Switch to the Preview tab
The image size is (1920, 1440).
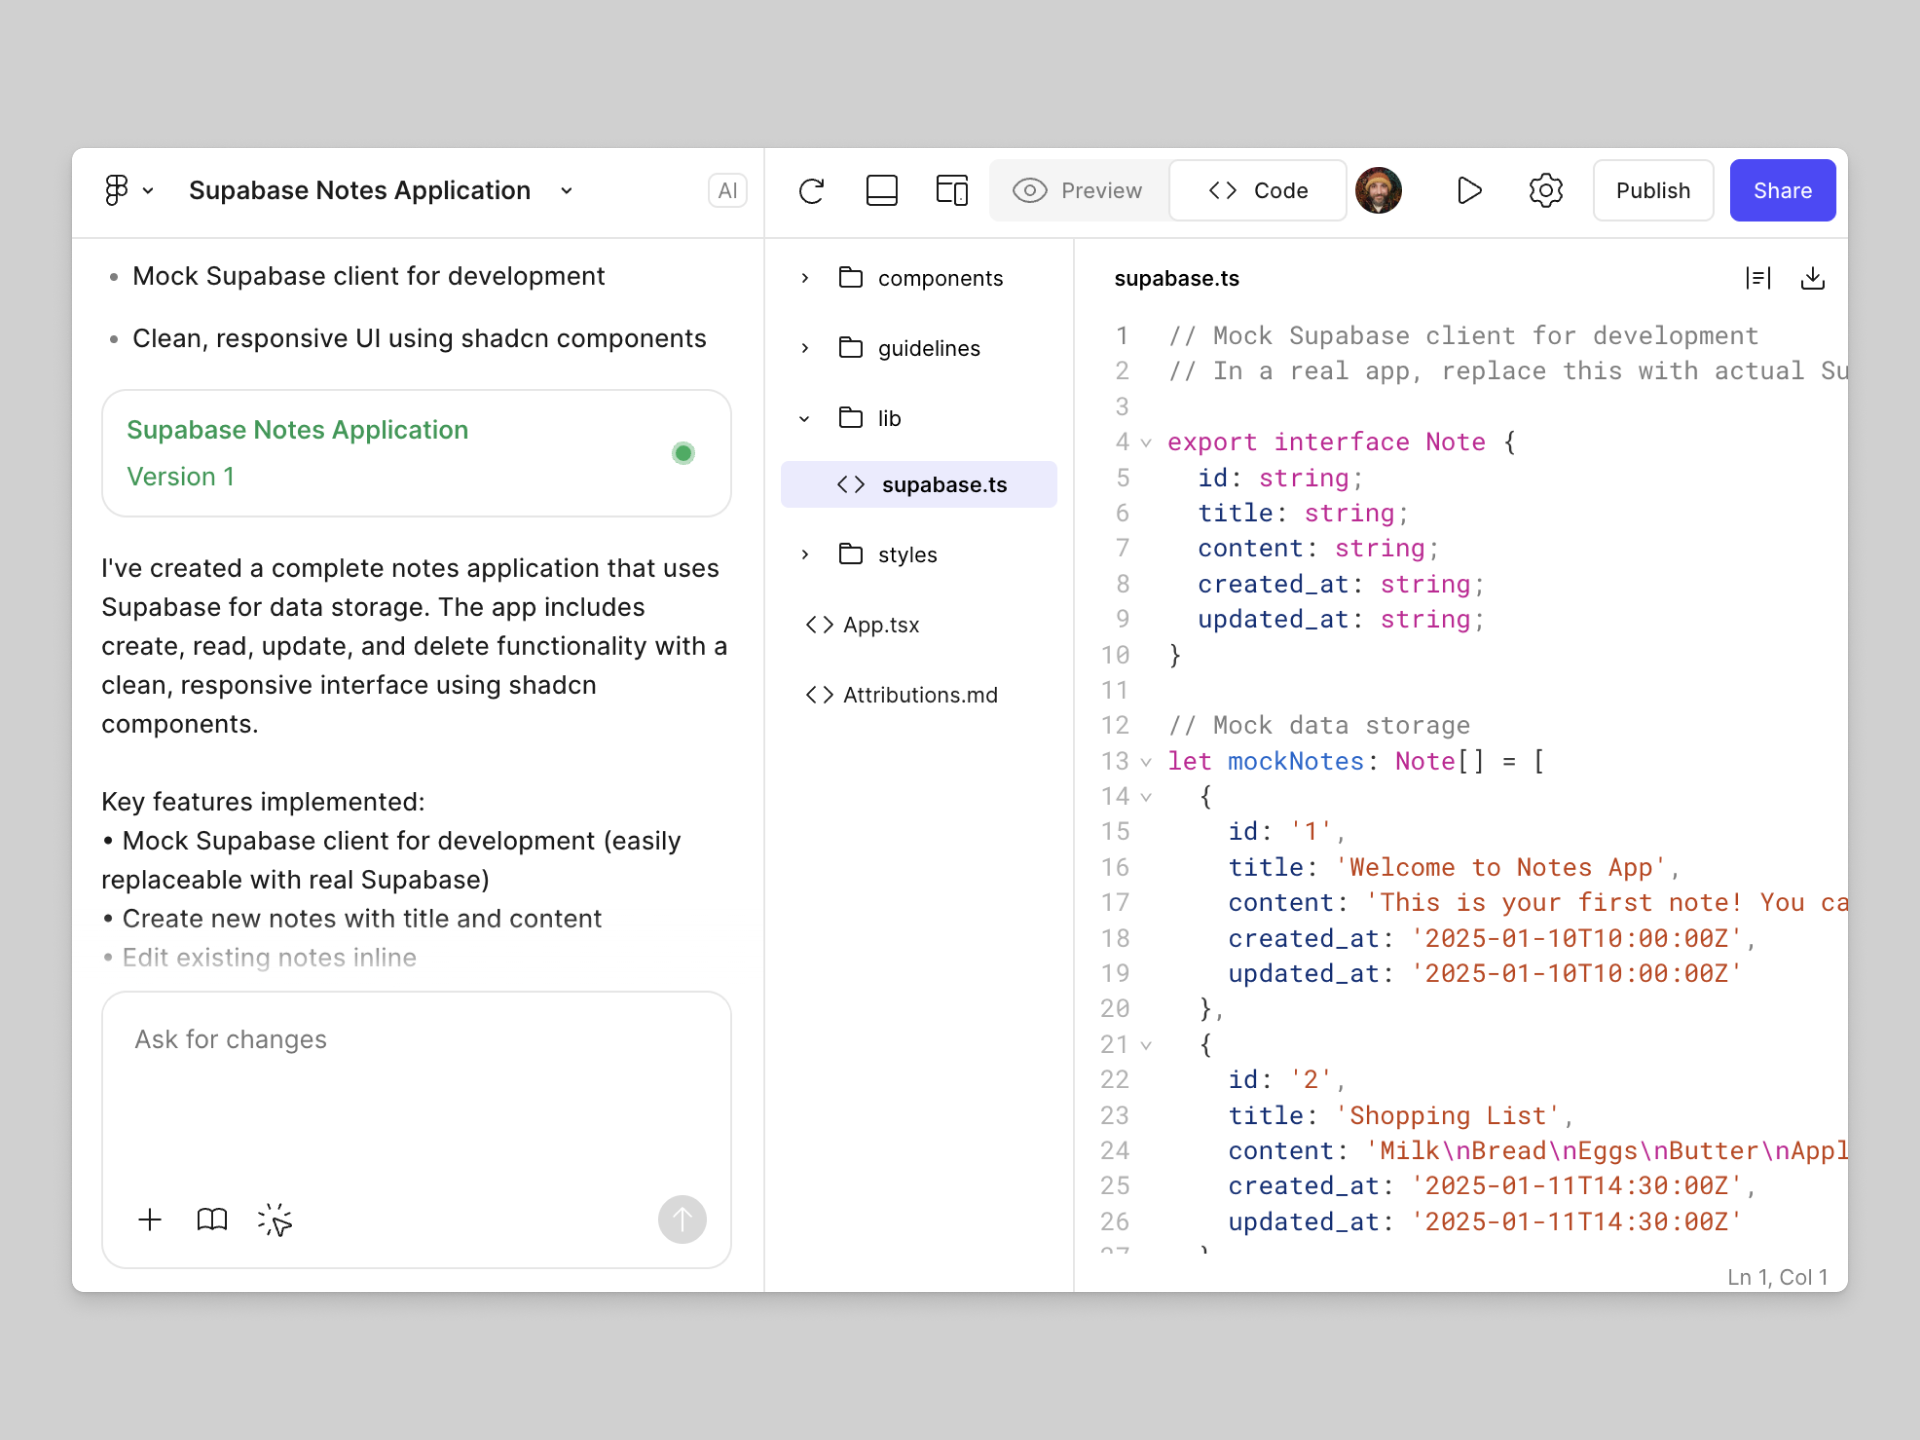[x=1078, y=190]
